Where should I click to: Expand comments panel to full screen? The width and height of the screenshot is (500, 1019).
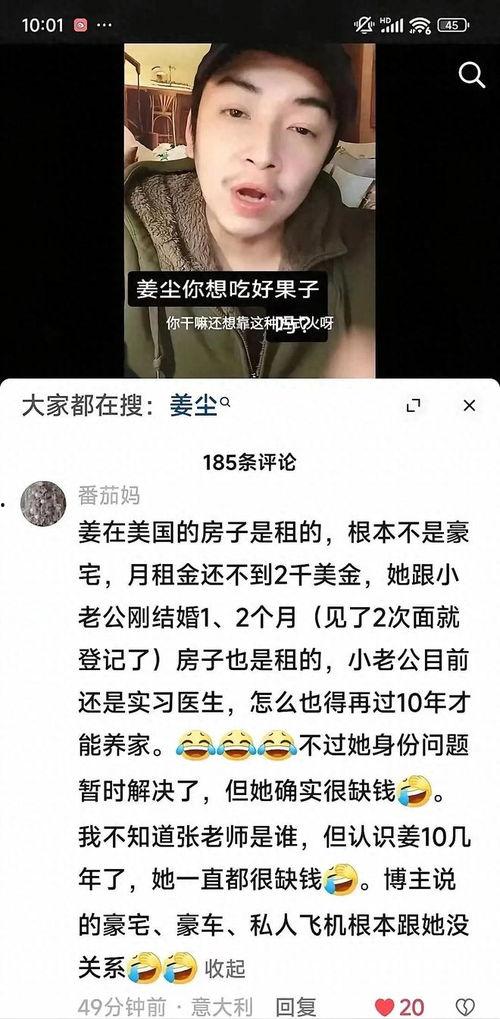413,406
